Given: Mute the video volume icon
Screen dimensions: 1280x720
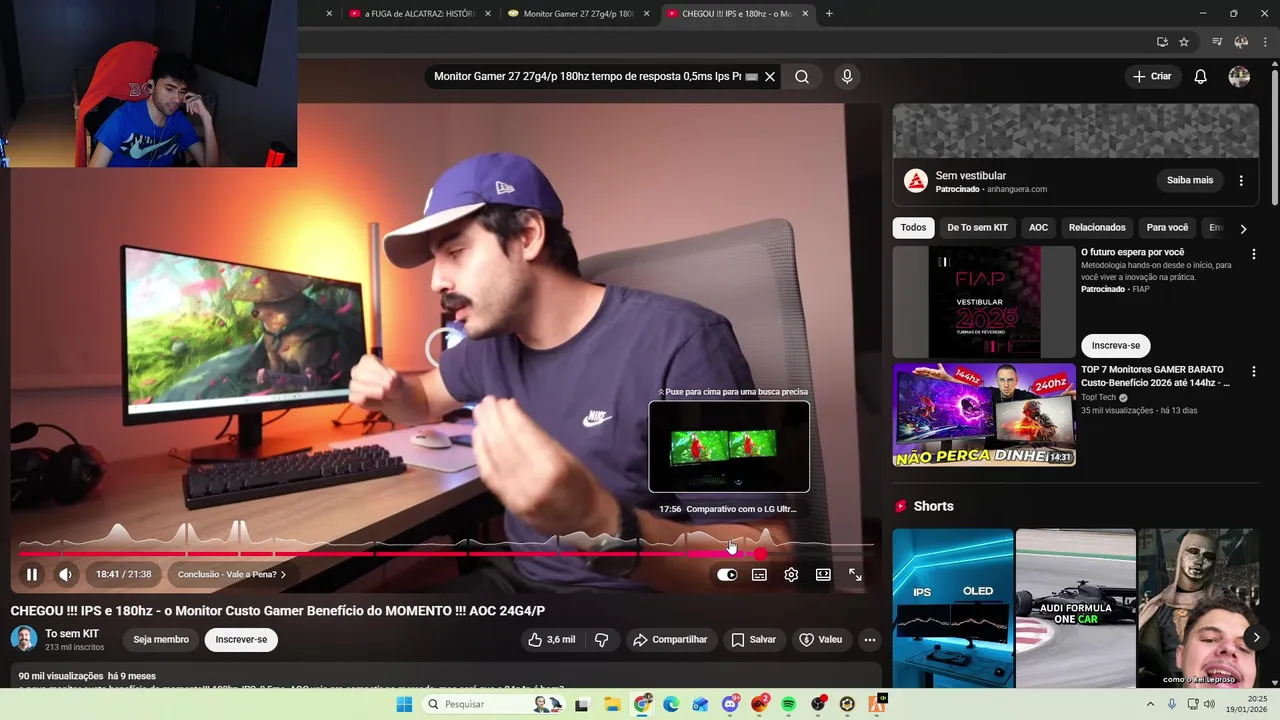Looking at the screenshot, I should pos(65,575).
